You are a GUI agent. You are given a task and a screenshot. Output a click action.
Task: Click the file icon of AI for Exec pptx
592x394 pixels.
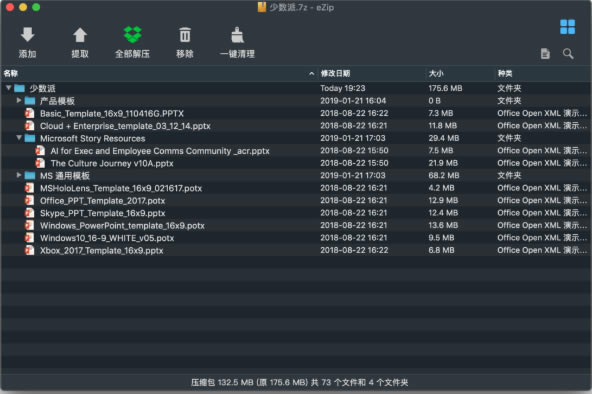point(40,151)
